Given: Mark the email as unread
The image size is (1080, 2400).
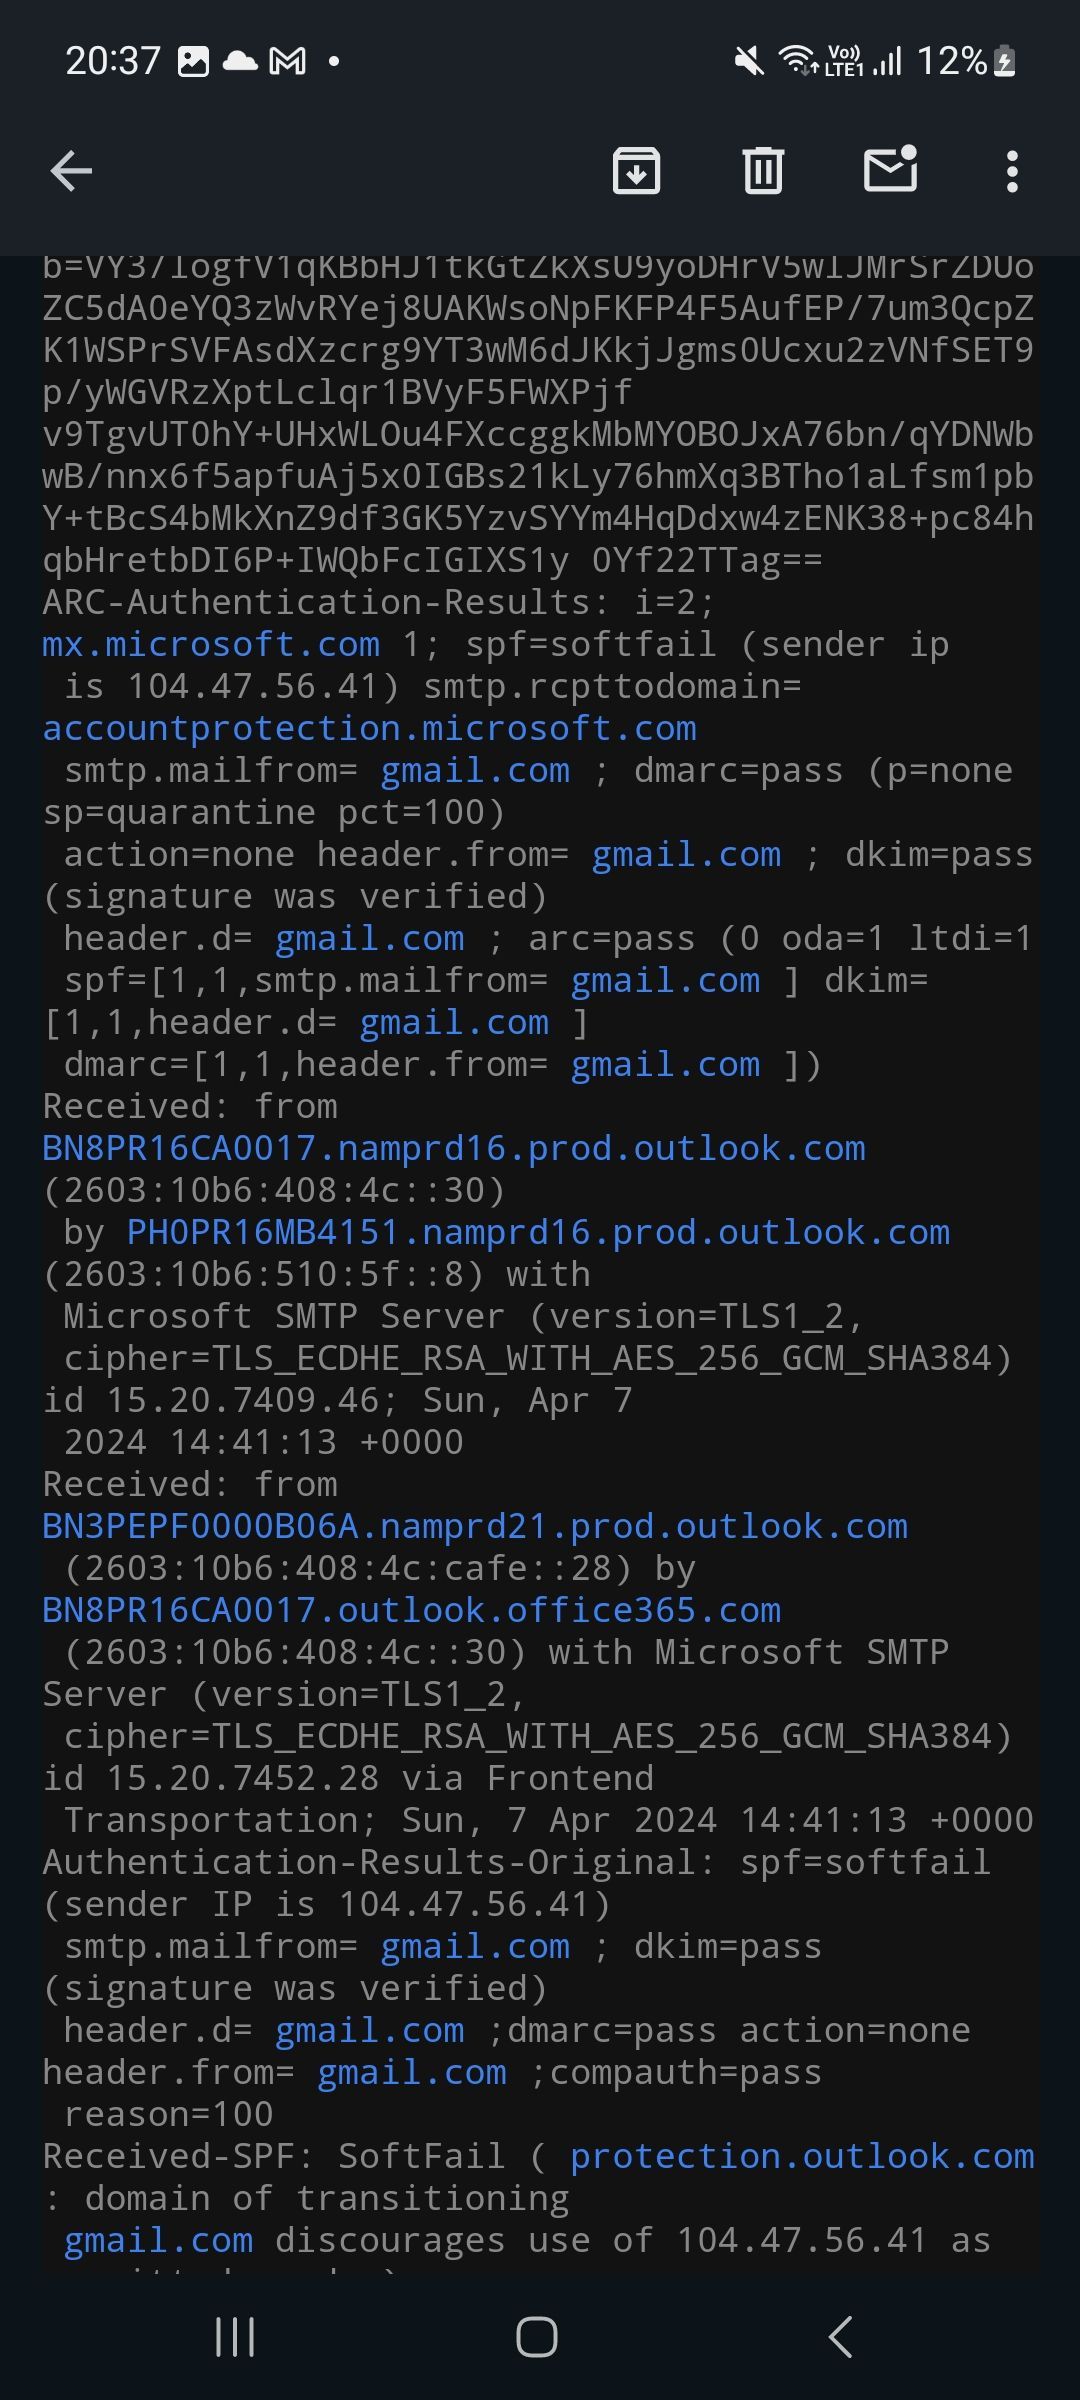Looking at the screenshot, I should click(890, 170).
